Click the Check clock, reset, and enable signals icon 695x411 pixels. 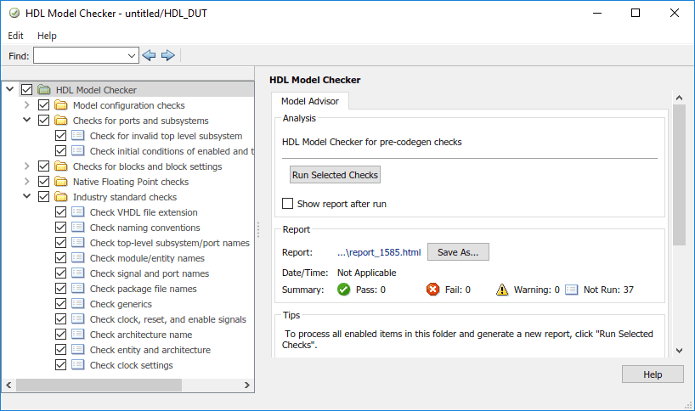click(x=78, y=319)
